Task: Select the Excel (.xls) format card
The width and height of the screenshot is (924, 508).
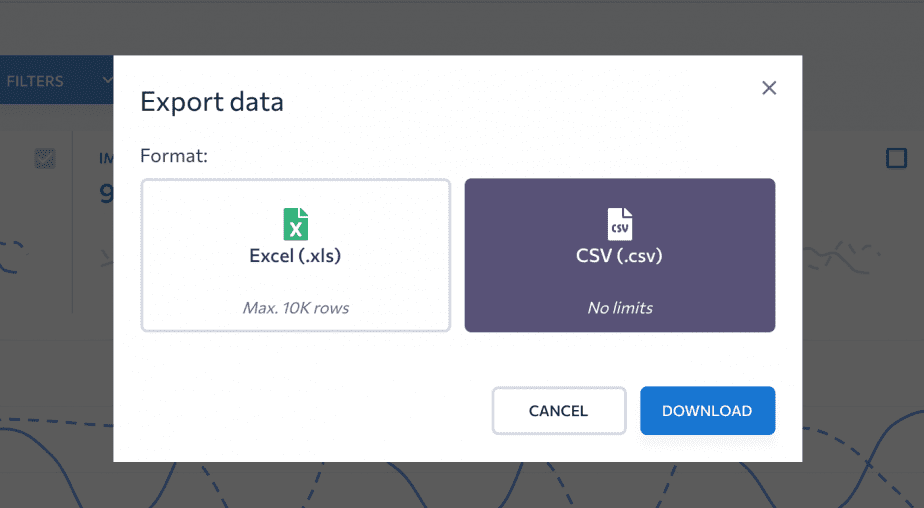Action: click(296, 255)
